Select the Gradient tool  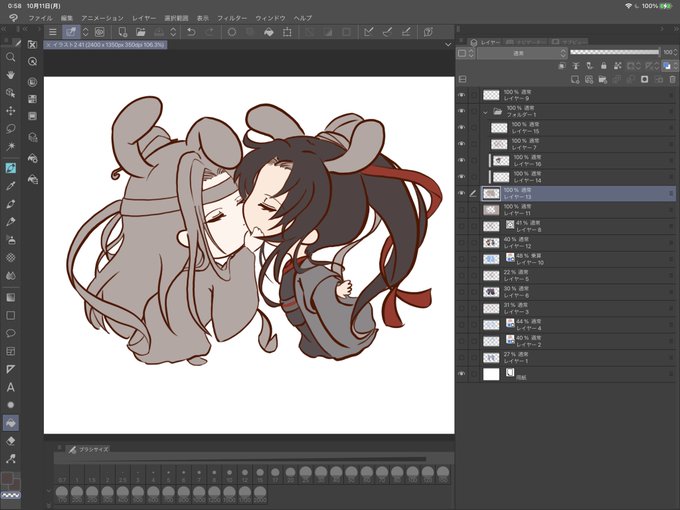11,298
